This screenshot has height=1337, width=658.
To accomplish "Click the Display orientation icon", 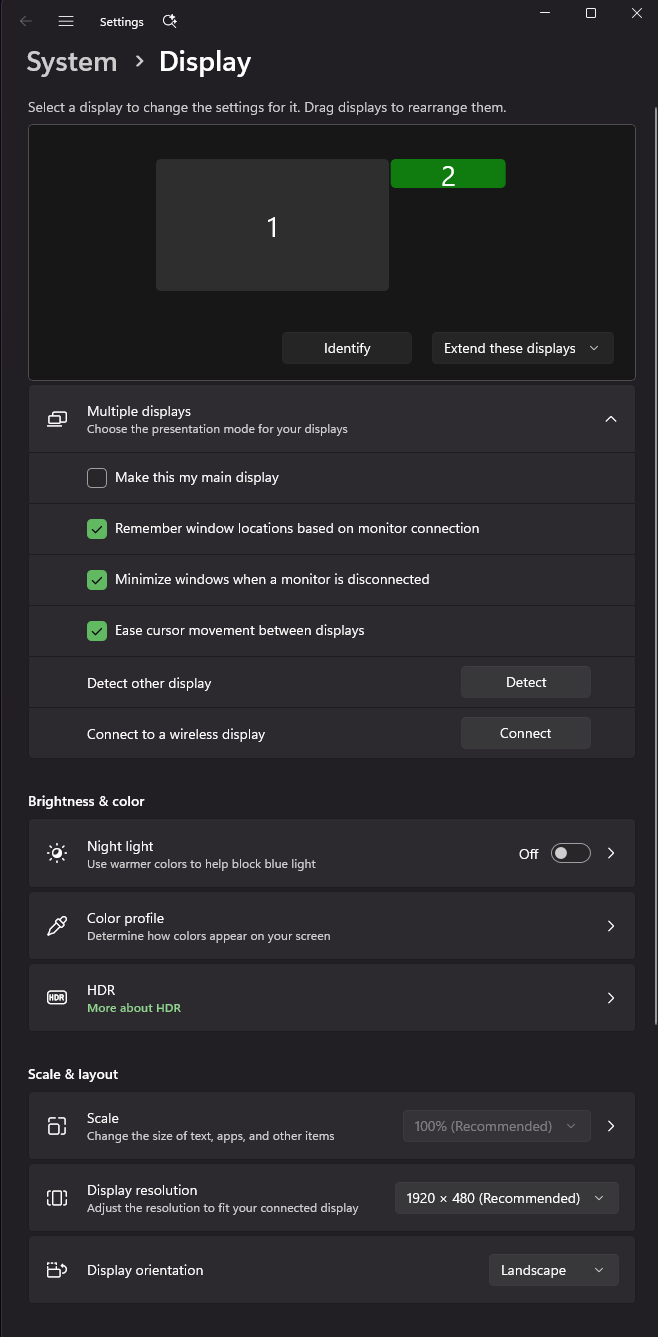I will click(x=57, y=1270).
